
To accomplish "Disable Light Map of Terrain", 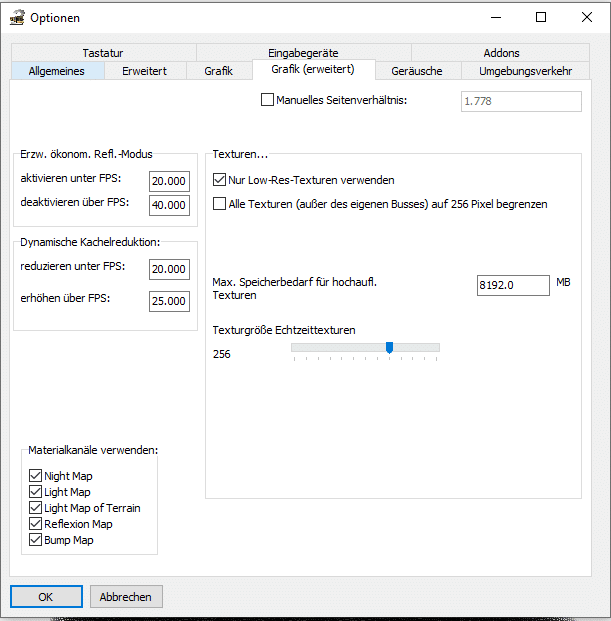I will coord(36,508).
